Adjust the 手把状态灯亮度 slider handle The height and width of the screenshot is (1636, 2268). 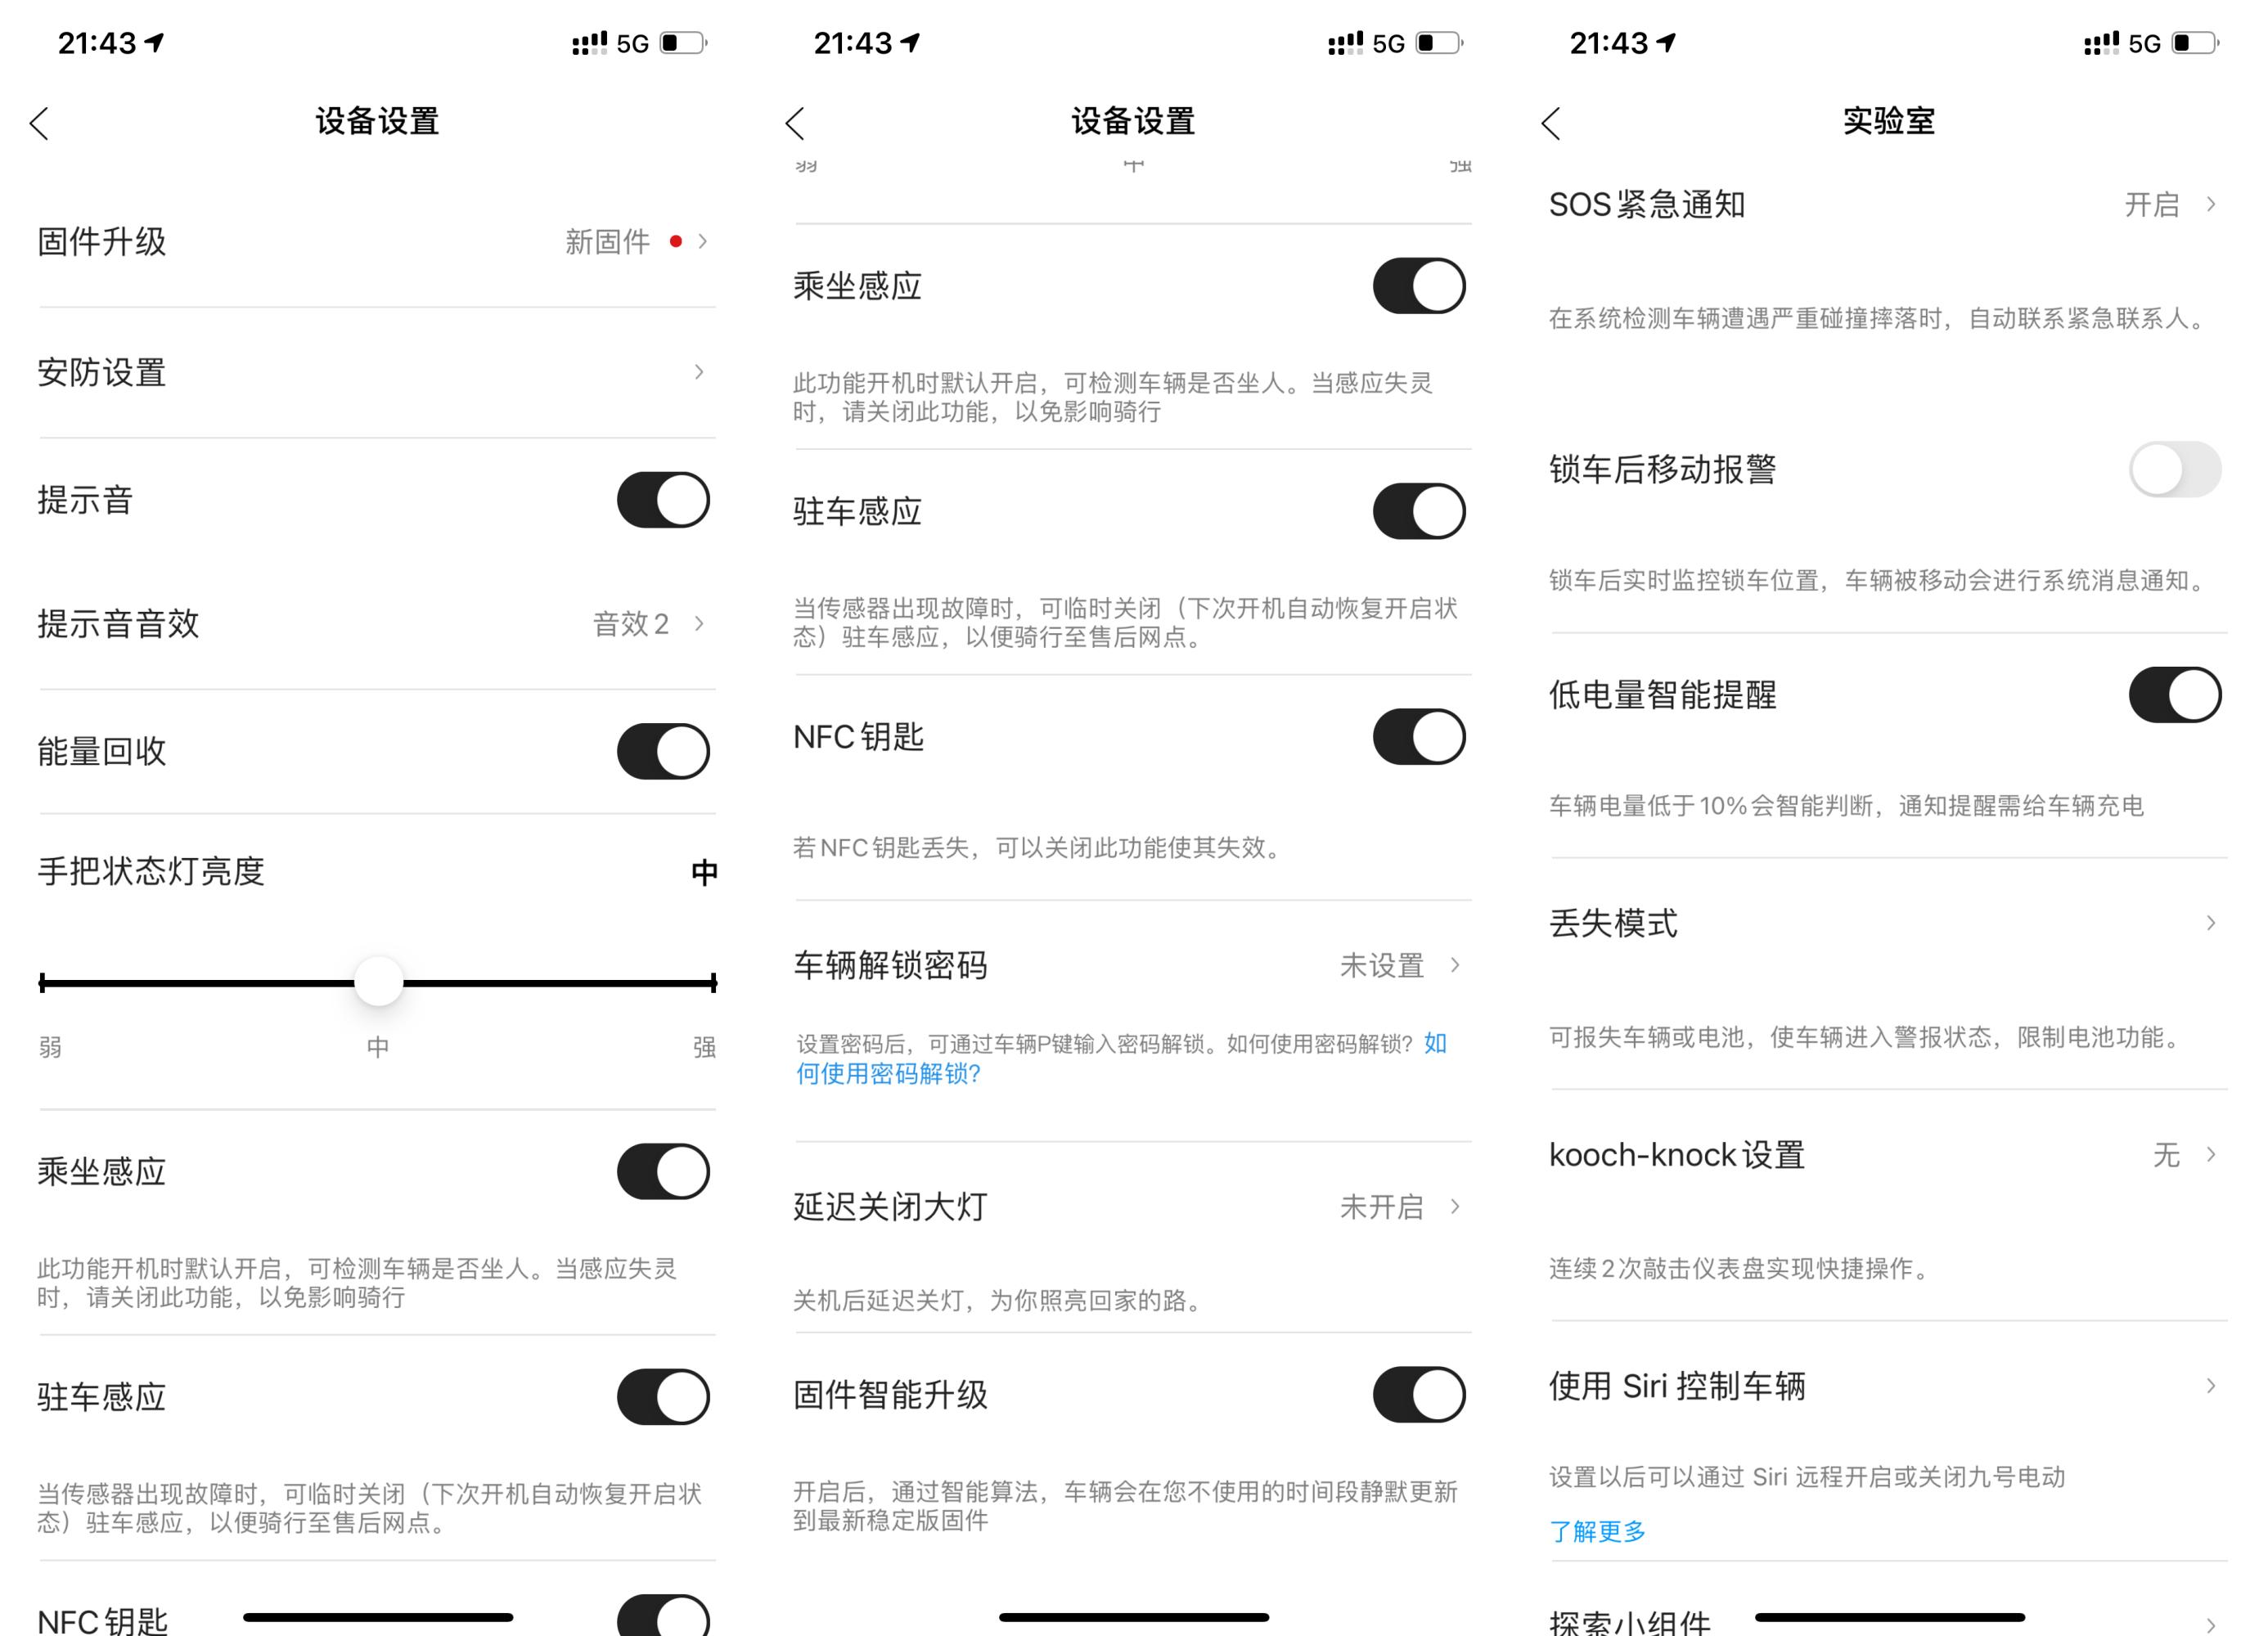[x=377, y=983]
